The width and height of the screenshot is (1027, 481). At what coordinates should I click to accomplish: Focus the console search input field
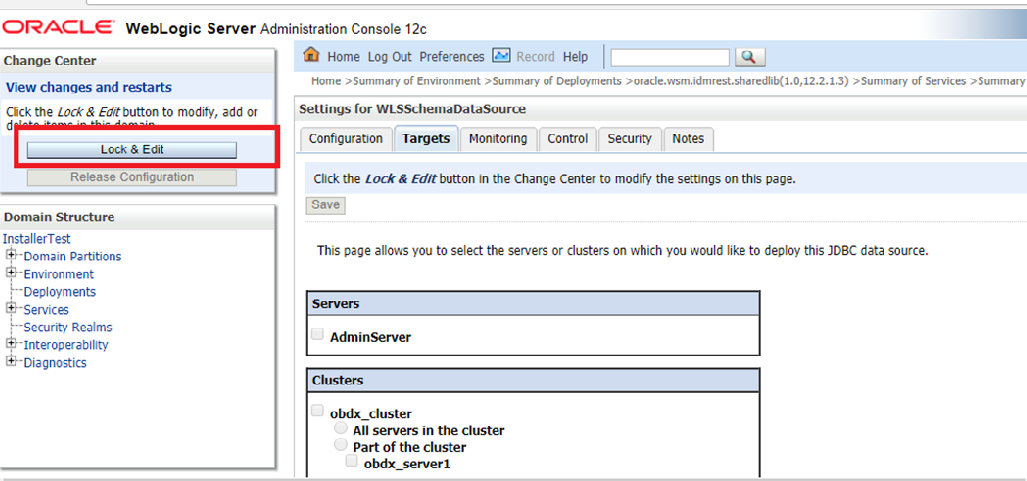pyautogui.click(x=669, y=58)
